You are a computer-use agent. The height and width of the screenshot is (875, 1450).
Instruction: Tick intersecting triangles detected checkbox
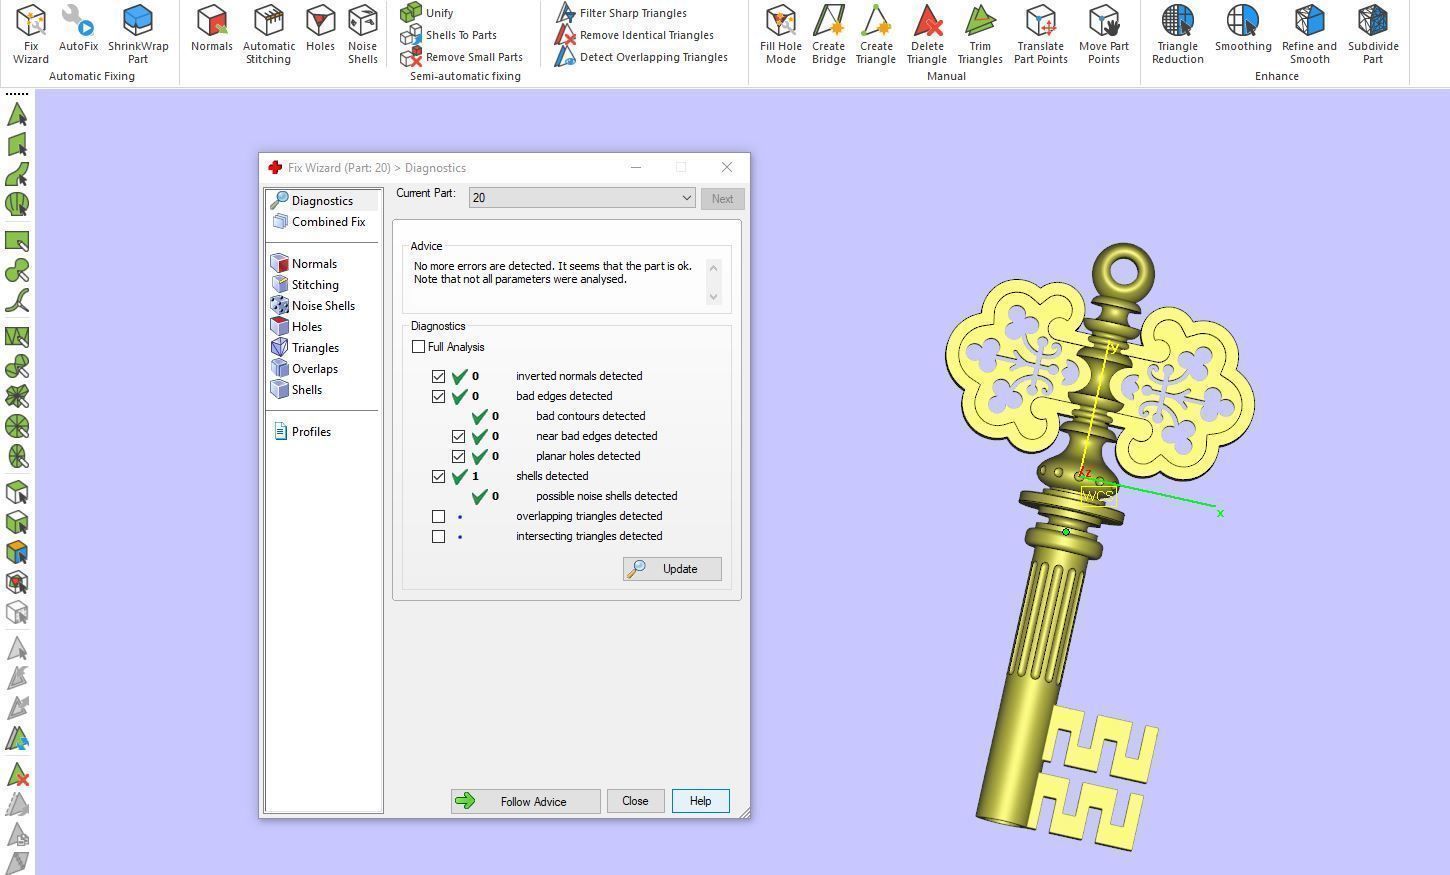[x=439, y=537]
